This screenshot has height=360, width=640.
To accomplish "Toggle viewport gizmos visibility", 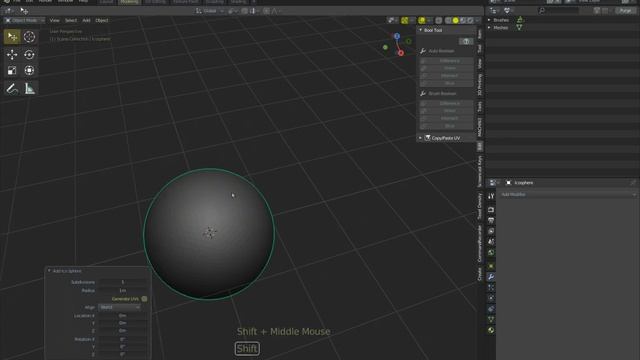I will 404,20.
